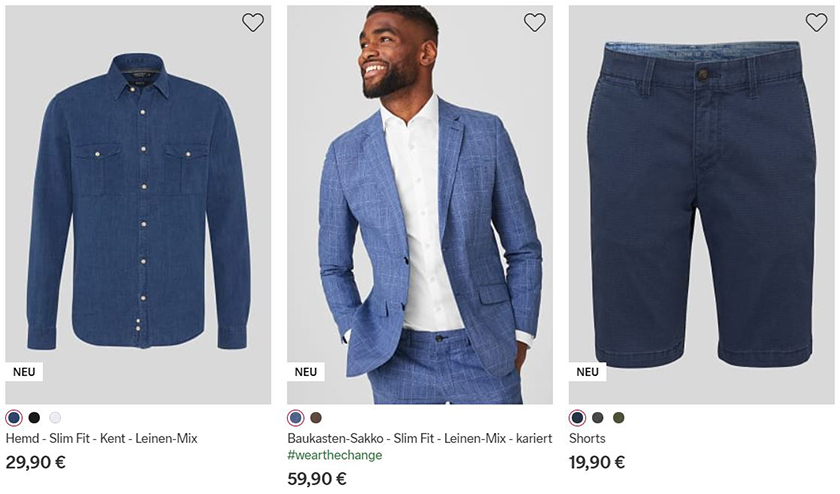Choose the dark grey swatch for Shorts
840x494 pixels.
[x=598, y=418]
